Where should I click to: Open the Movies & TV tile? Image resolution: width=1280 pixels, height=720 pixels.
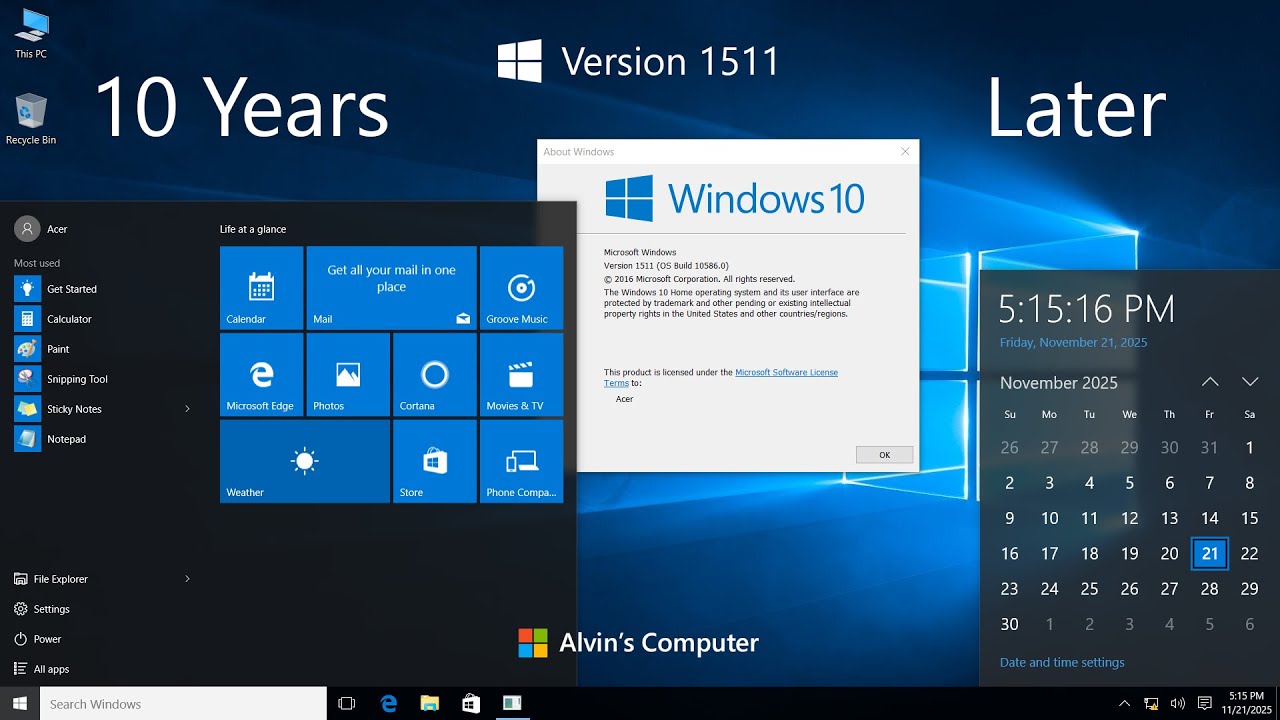(x=521, y=375)
